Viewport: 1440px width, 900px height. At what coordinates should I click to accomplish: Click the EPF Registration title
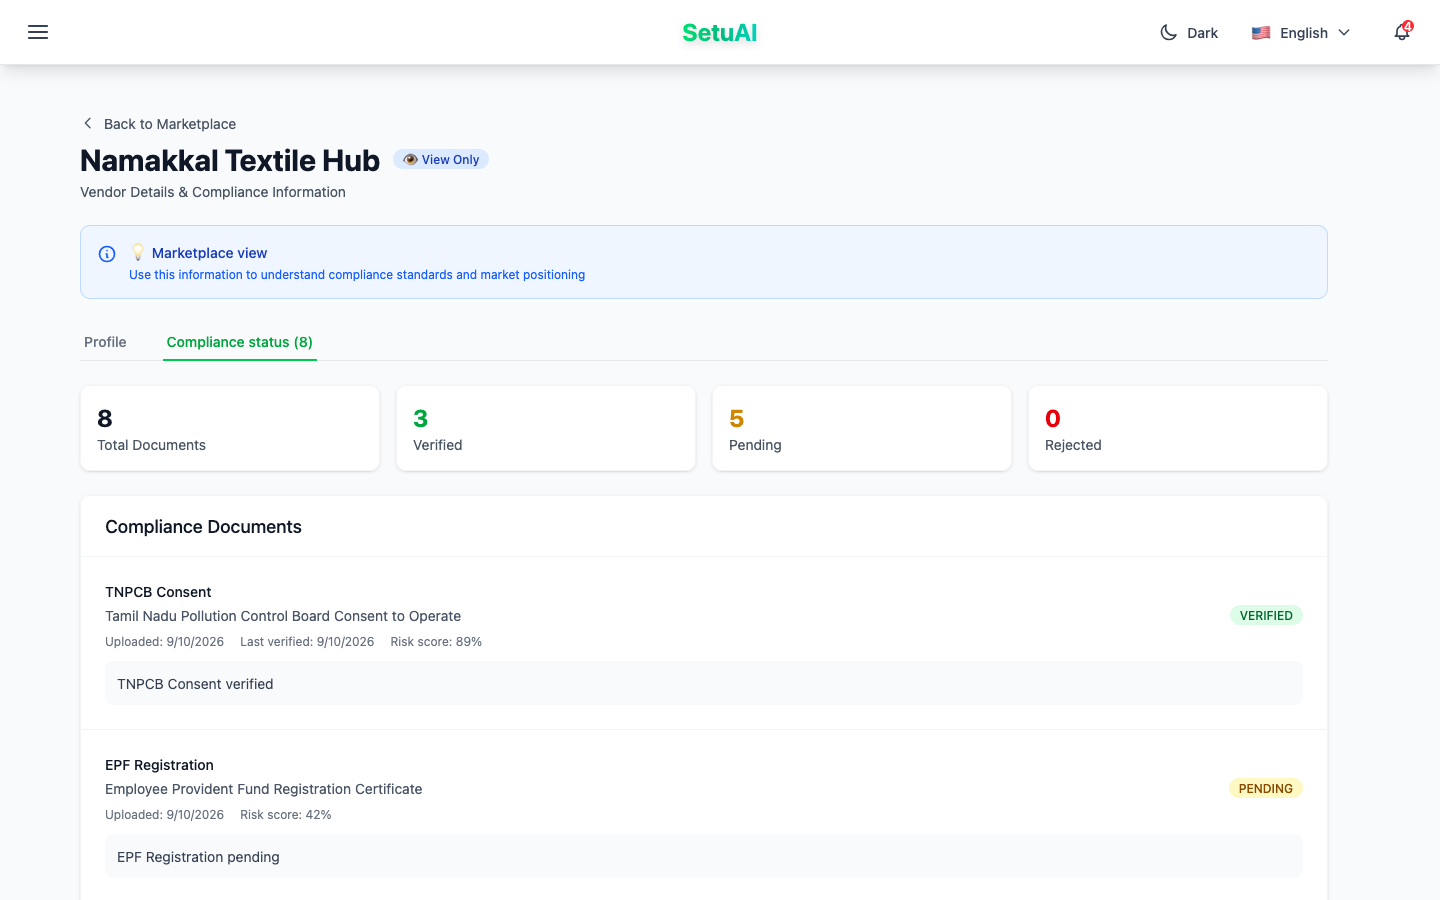click(x=159, y=765)
